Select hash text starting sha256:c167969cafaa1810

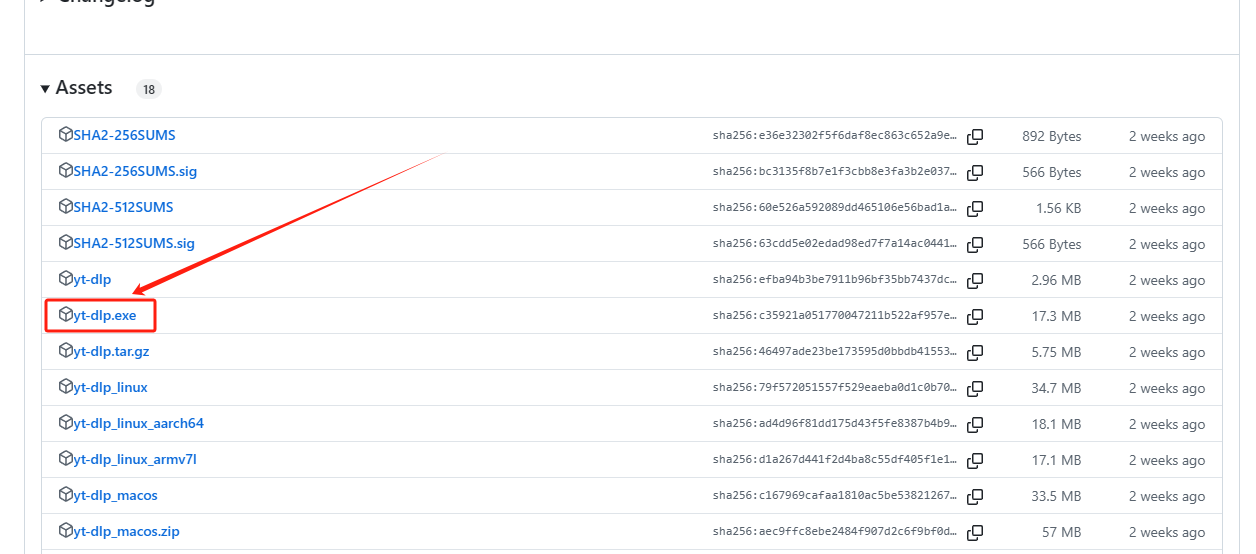point(835,496)
